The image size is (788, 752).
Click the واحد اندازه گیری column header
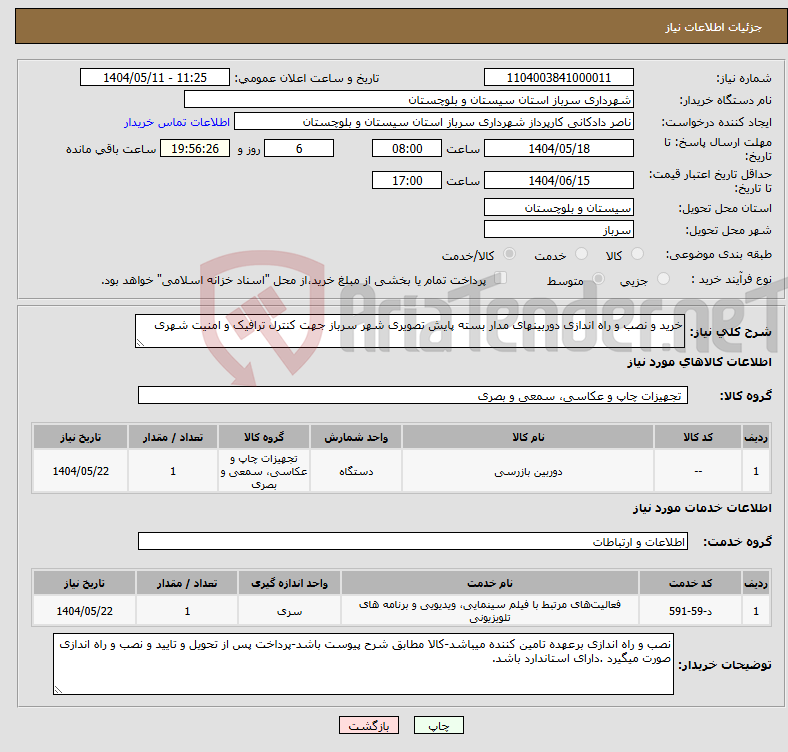289,583
